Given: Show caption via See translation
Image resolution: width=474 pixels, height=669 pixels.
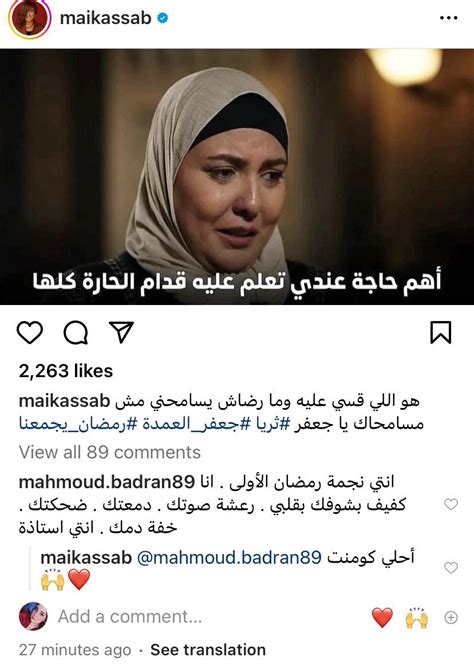Looking at the screenshot, I should [x=208, y=650].
